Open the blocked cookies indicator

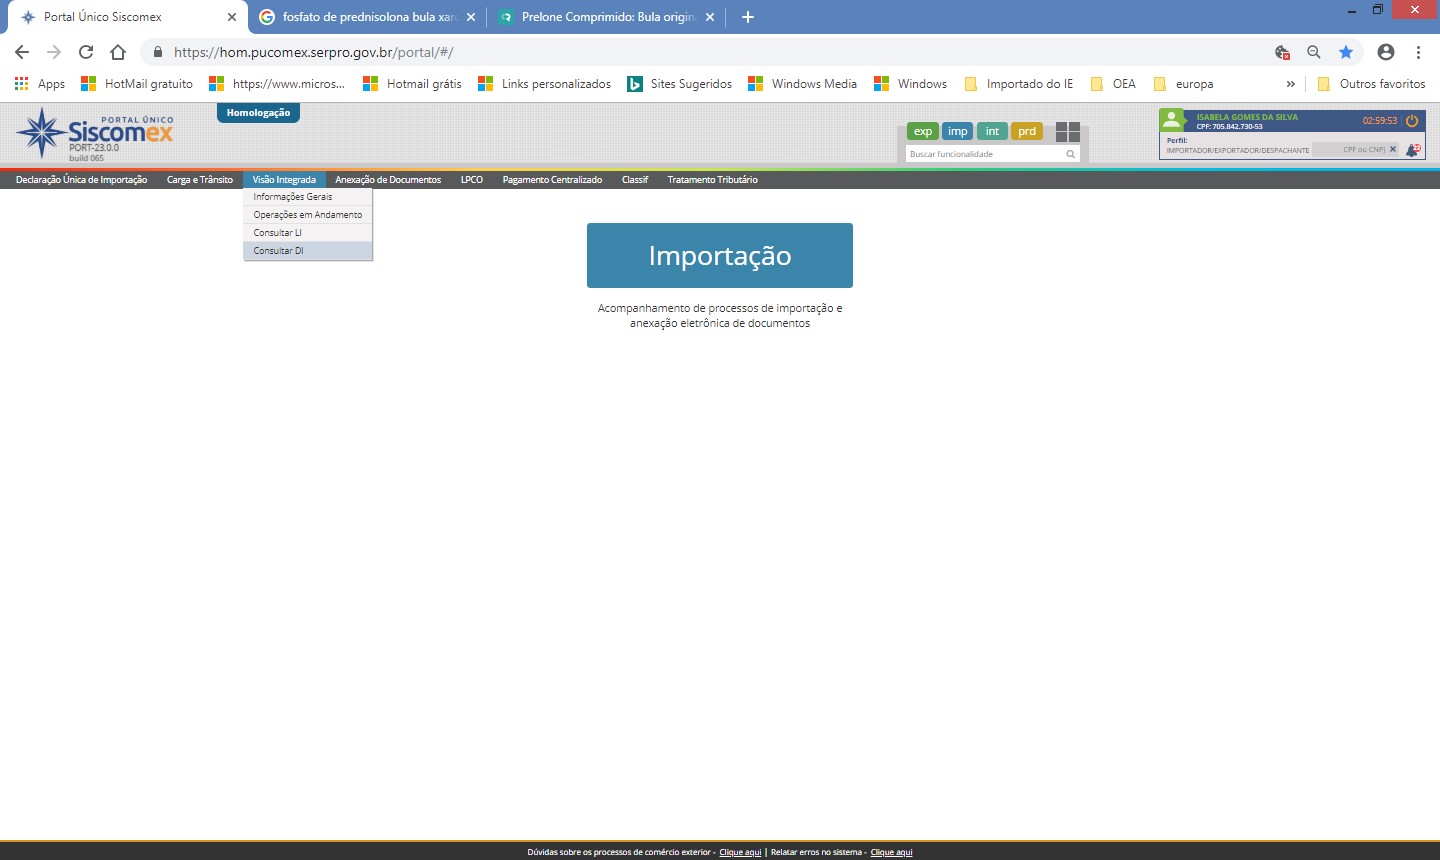click(1282, 52)
